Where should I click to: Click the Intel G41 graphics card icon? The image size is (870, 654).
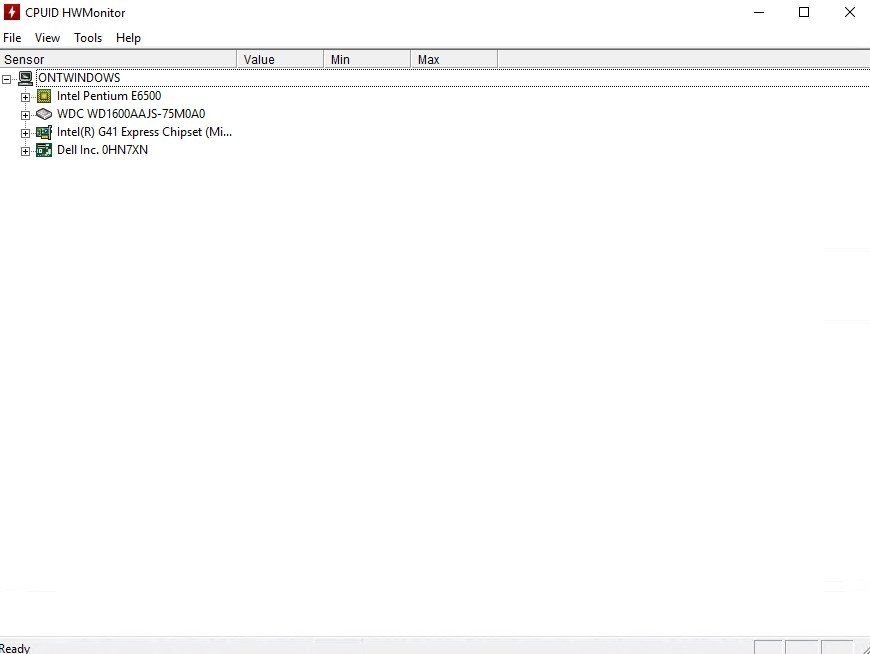[44, 133]
